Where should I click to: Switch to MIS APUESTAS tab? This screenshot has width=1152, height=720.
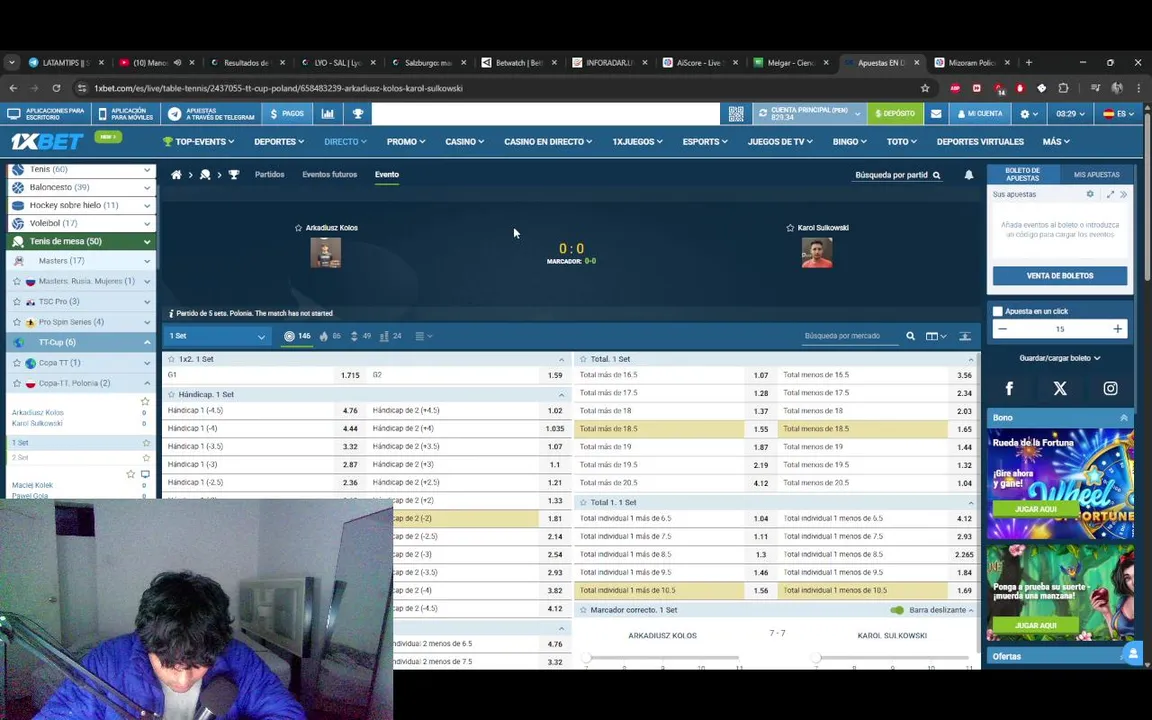tap(1096, 174)
